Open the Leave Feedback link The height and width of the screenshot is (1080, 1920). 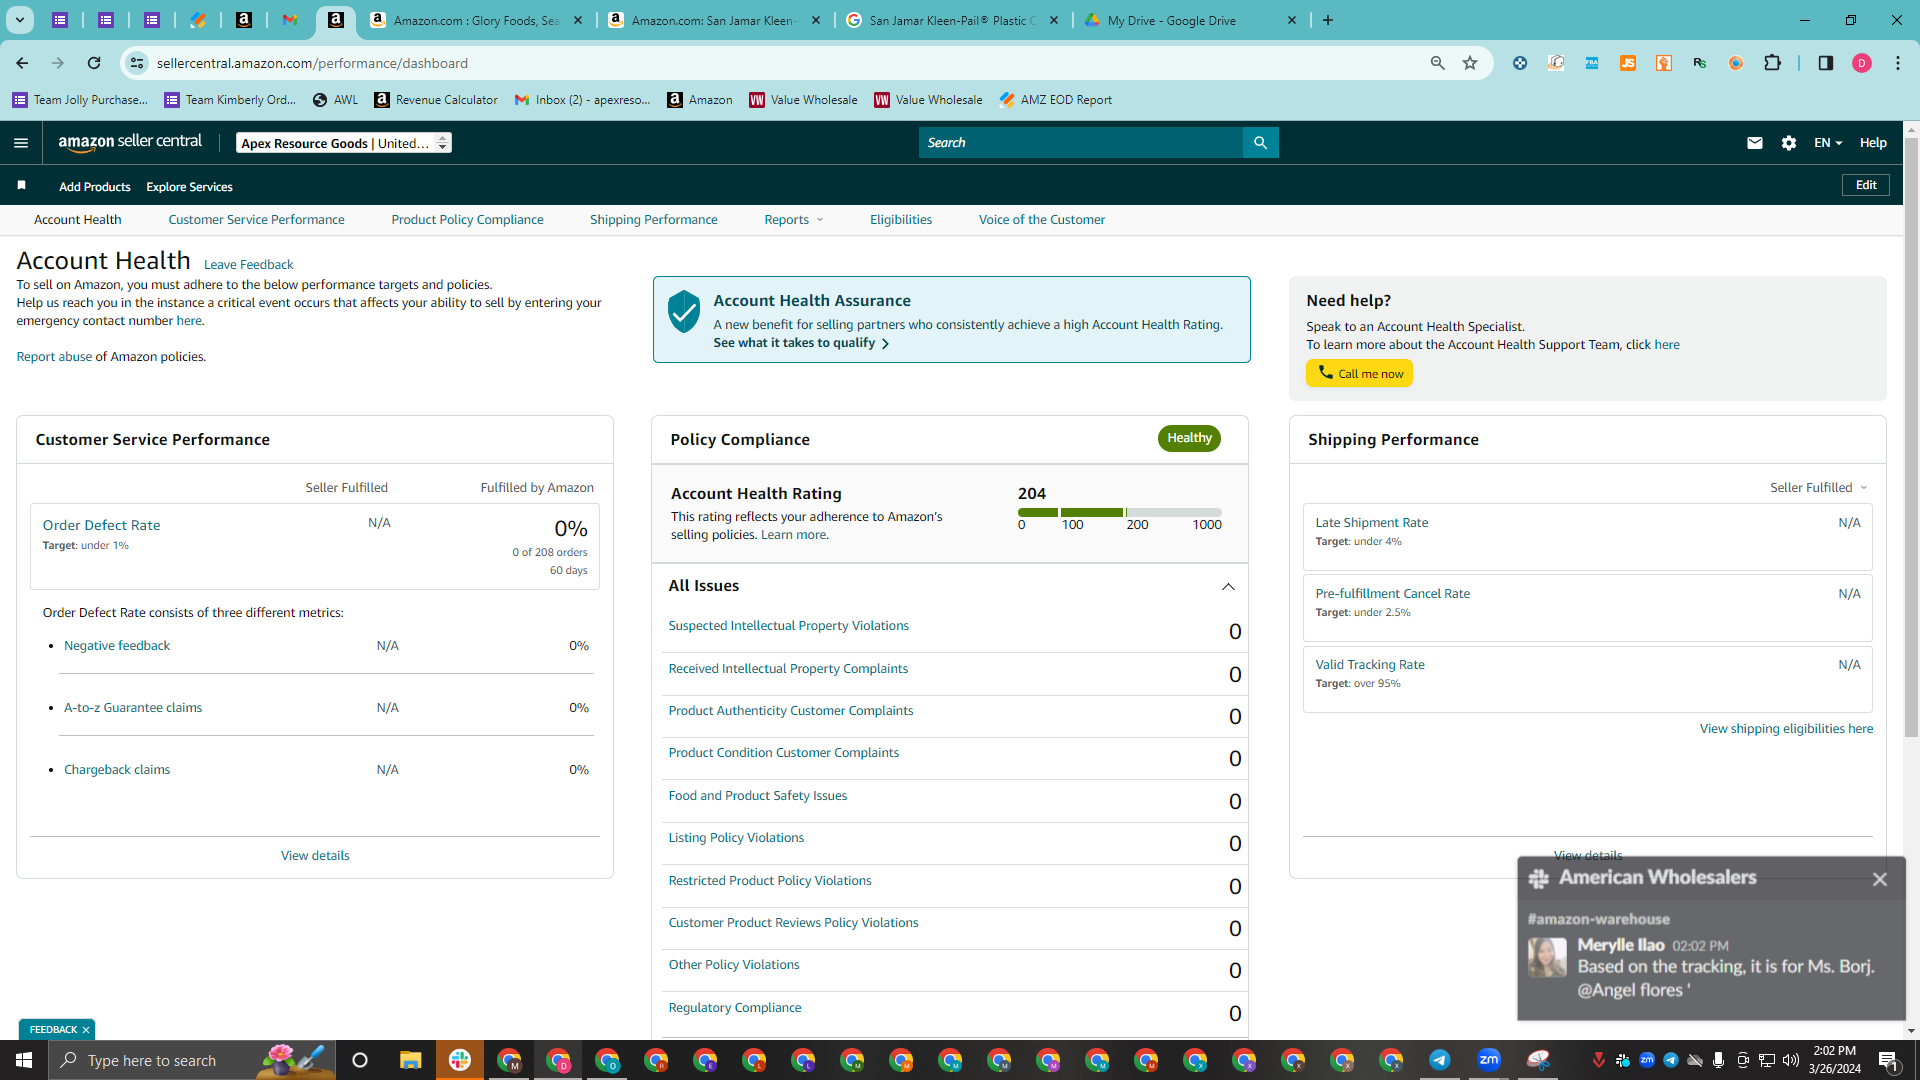[248, 265]
